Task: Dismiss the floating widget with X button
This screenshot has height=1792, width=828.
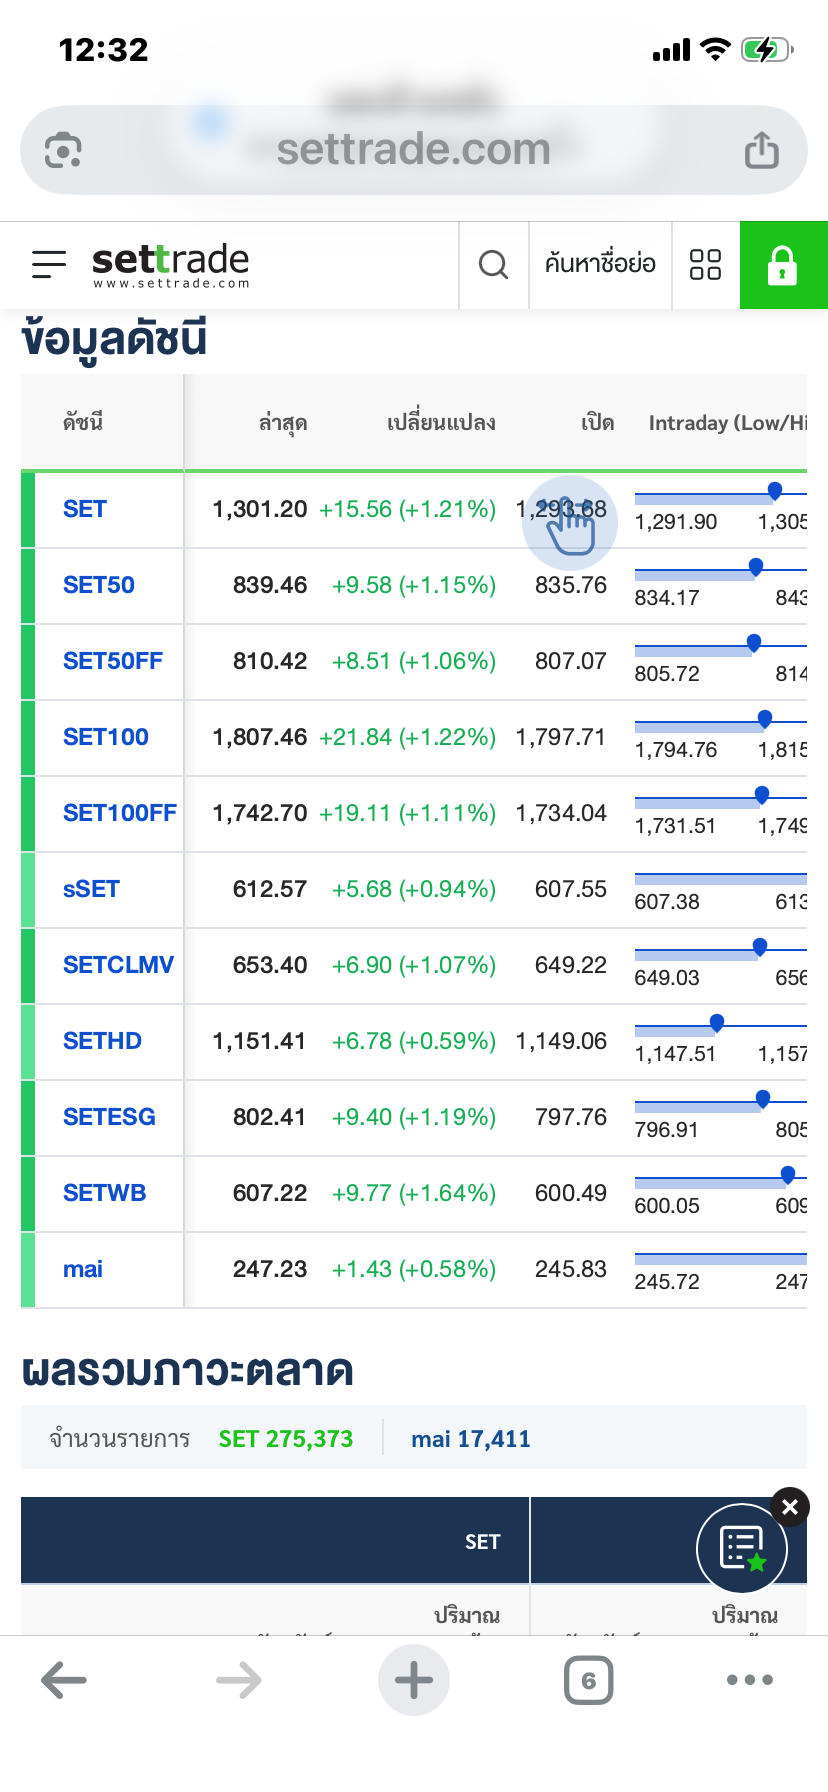Action: [790, 1507]
